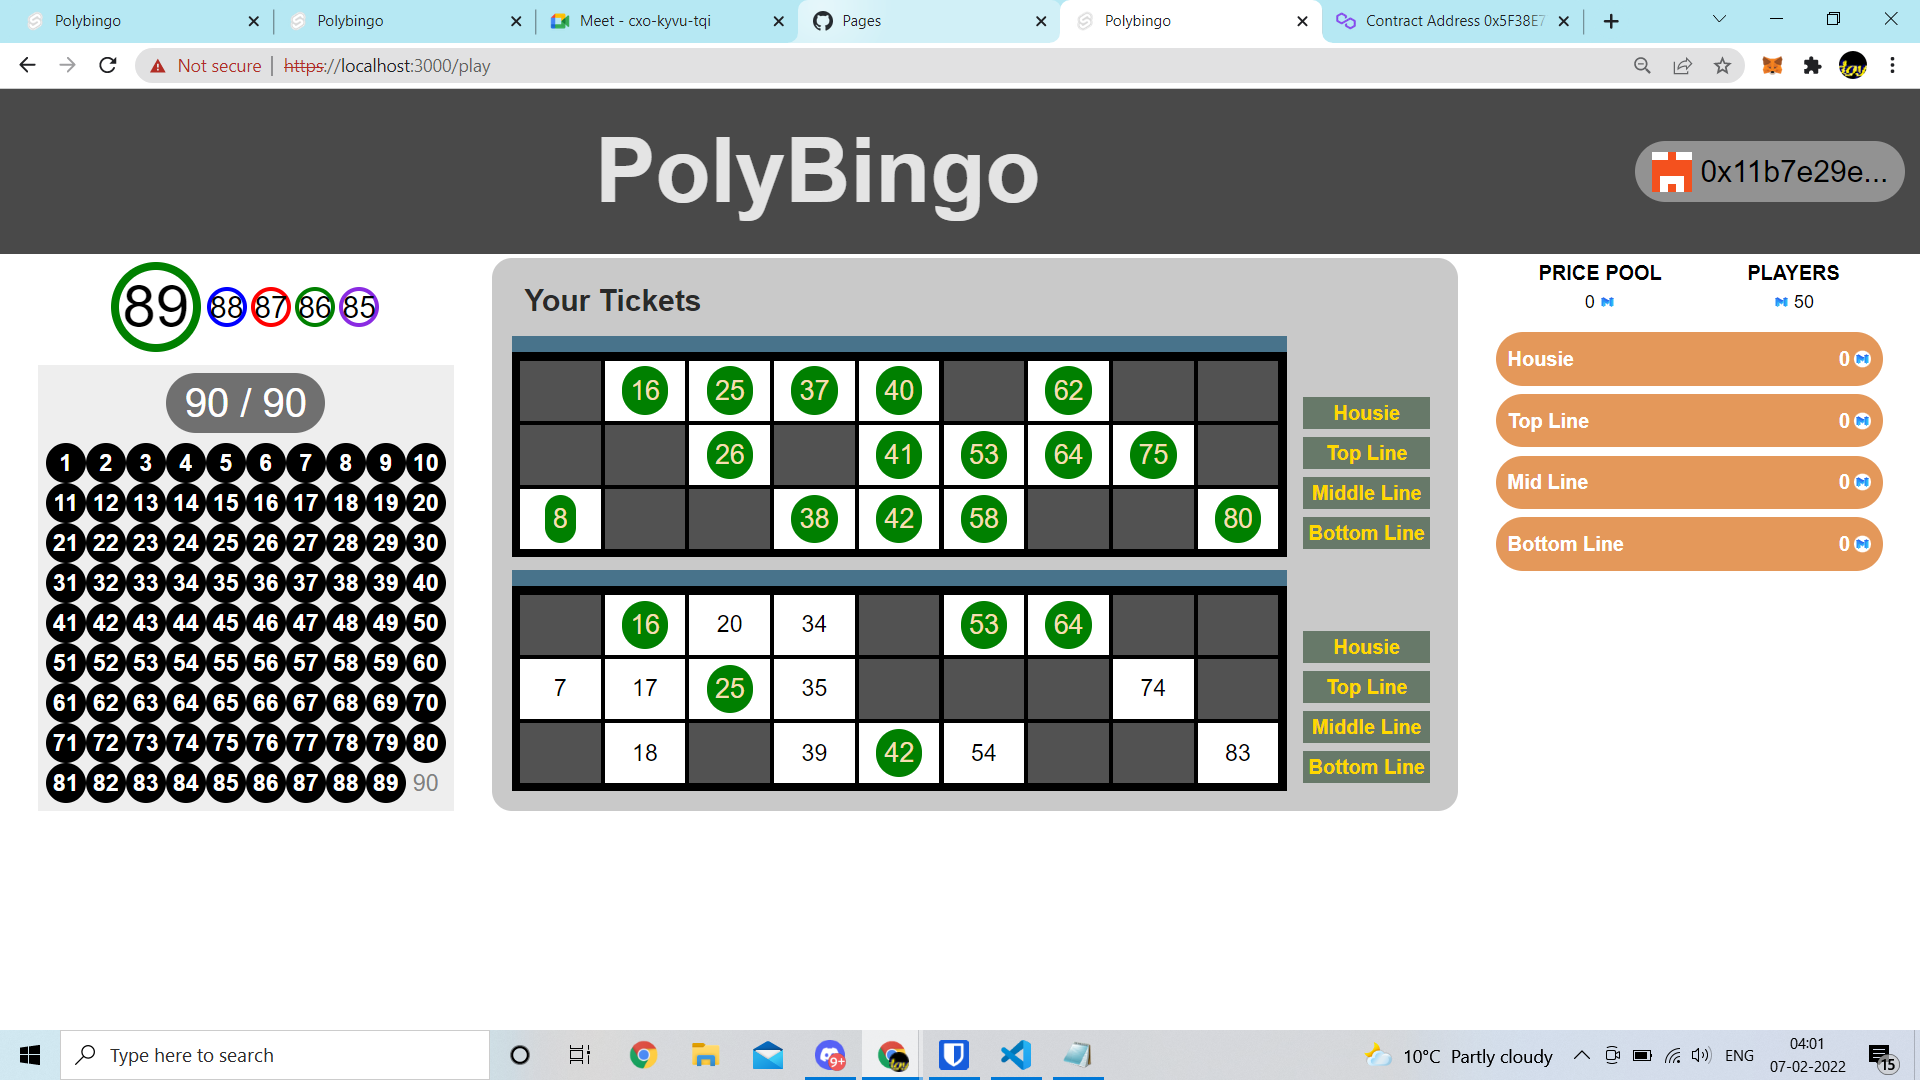Viewport: 1920px width, 1080px height.
Task: Click the browser forward arrow
Action: coord(67,65)
